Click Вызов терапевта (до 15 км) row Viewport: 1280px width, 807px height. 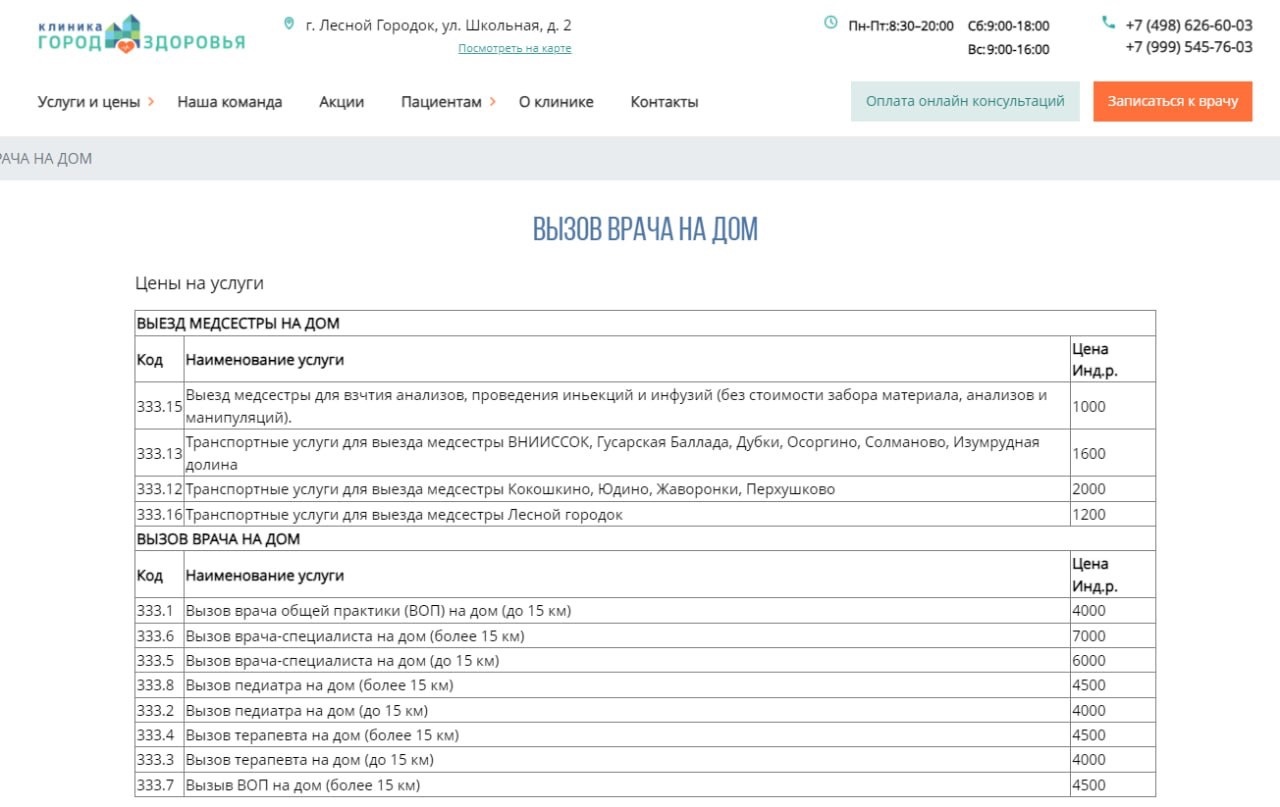pos(645,759)
